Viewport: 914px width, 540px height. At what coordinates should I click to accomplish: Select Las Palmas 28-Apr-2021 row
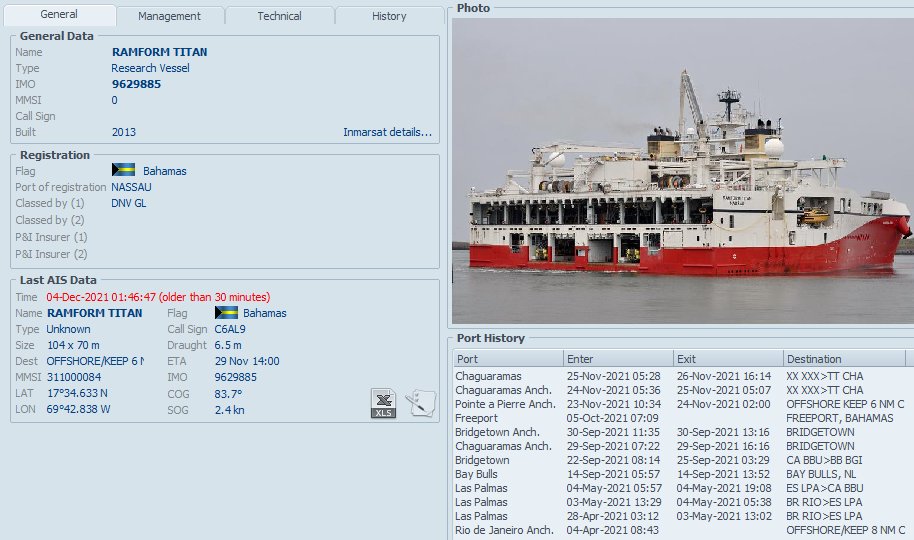pos(681,516)
